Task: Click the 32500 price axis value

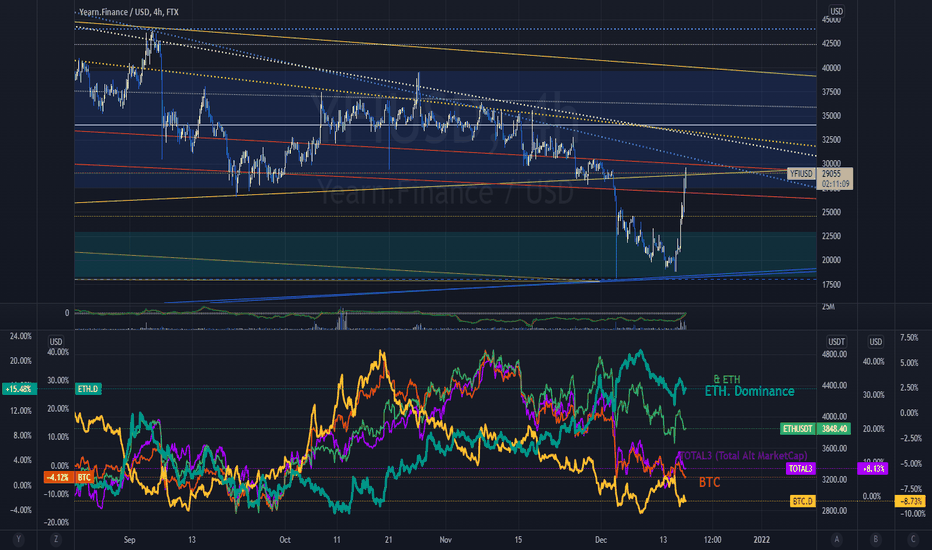Action: [x=831, y=140]
